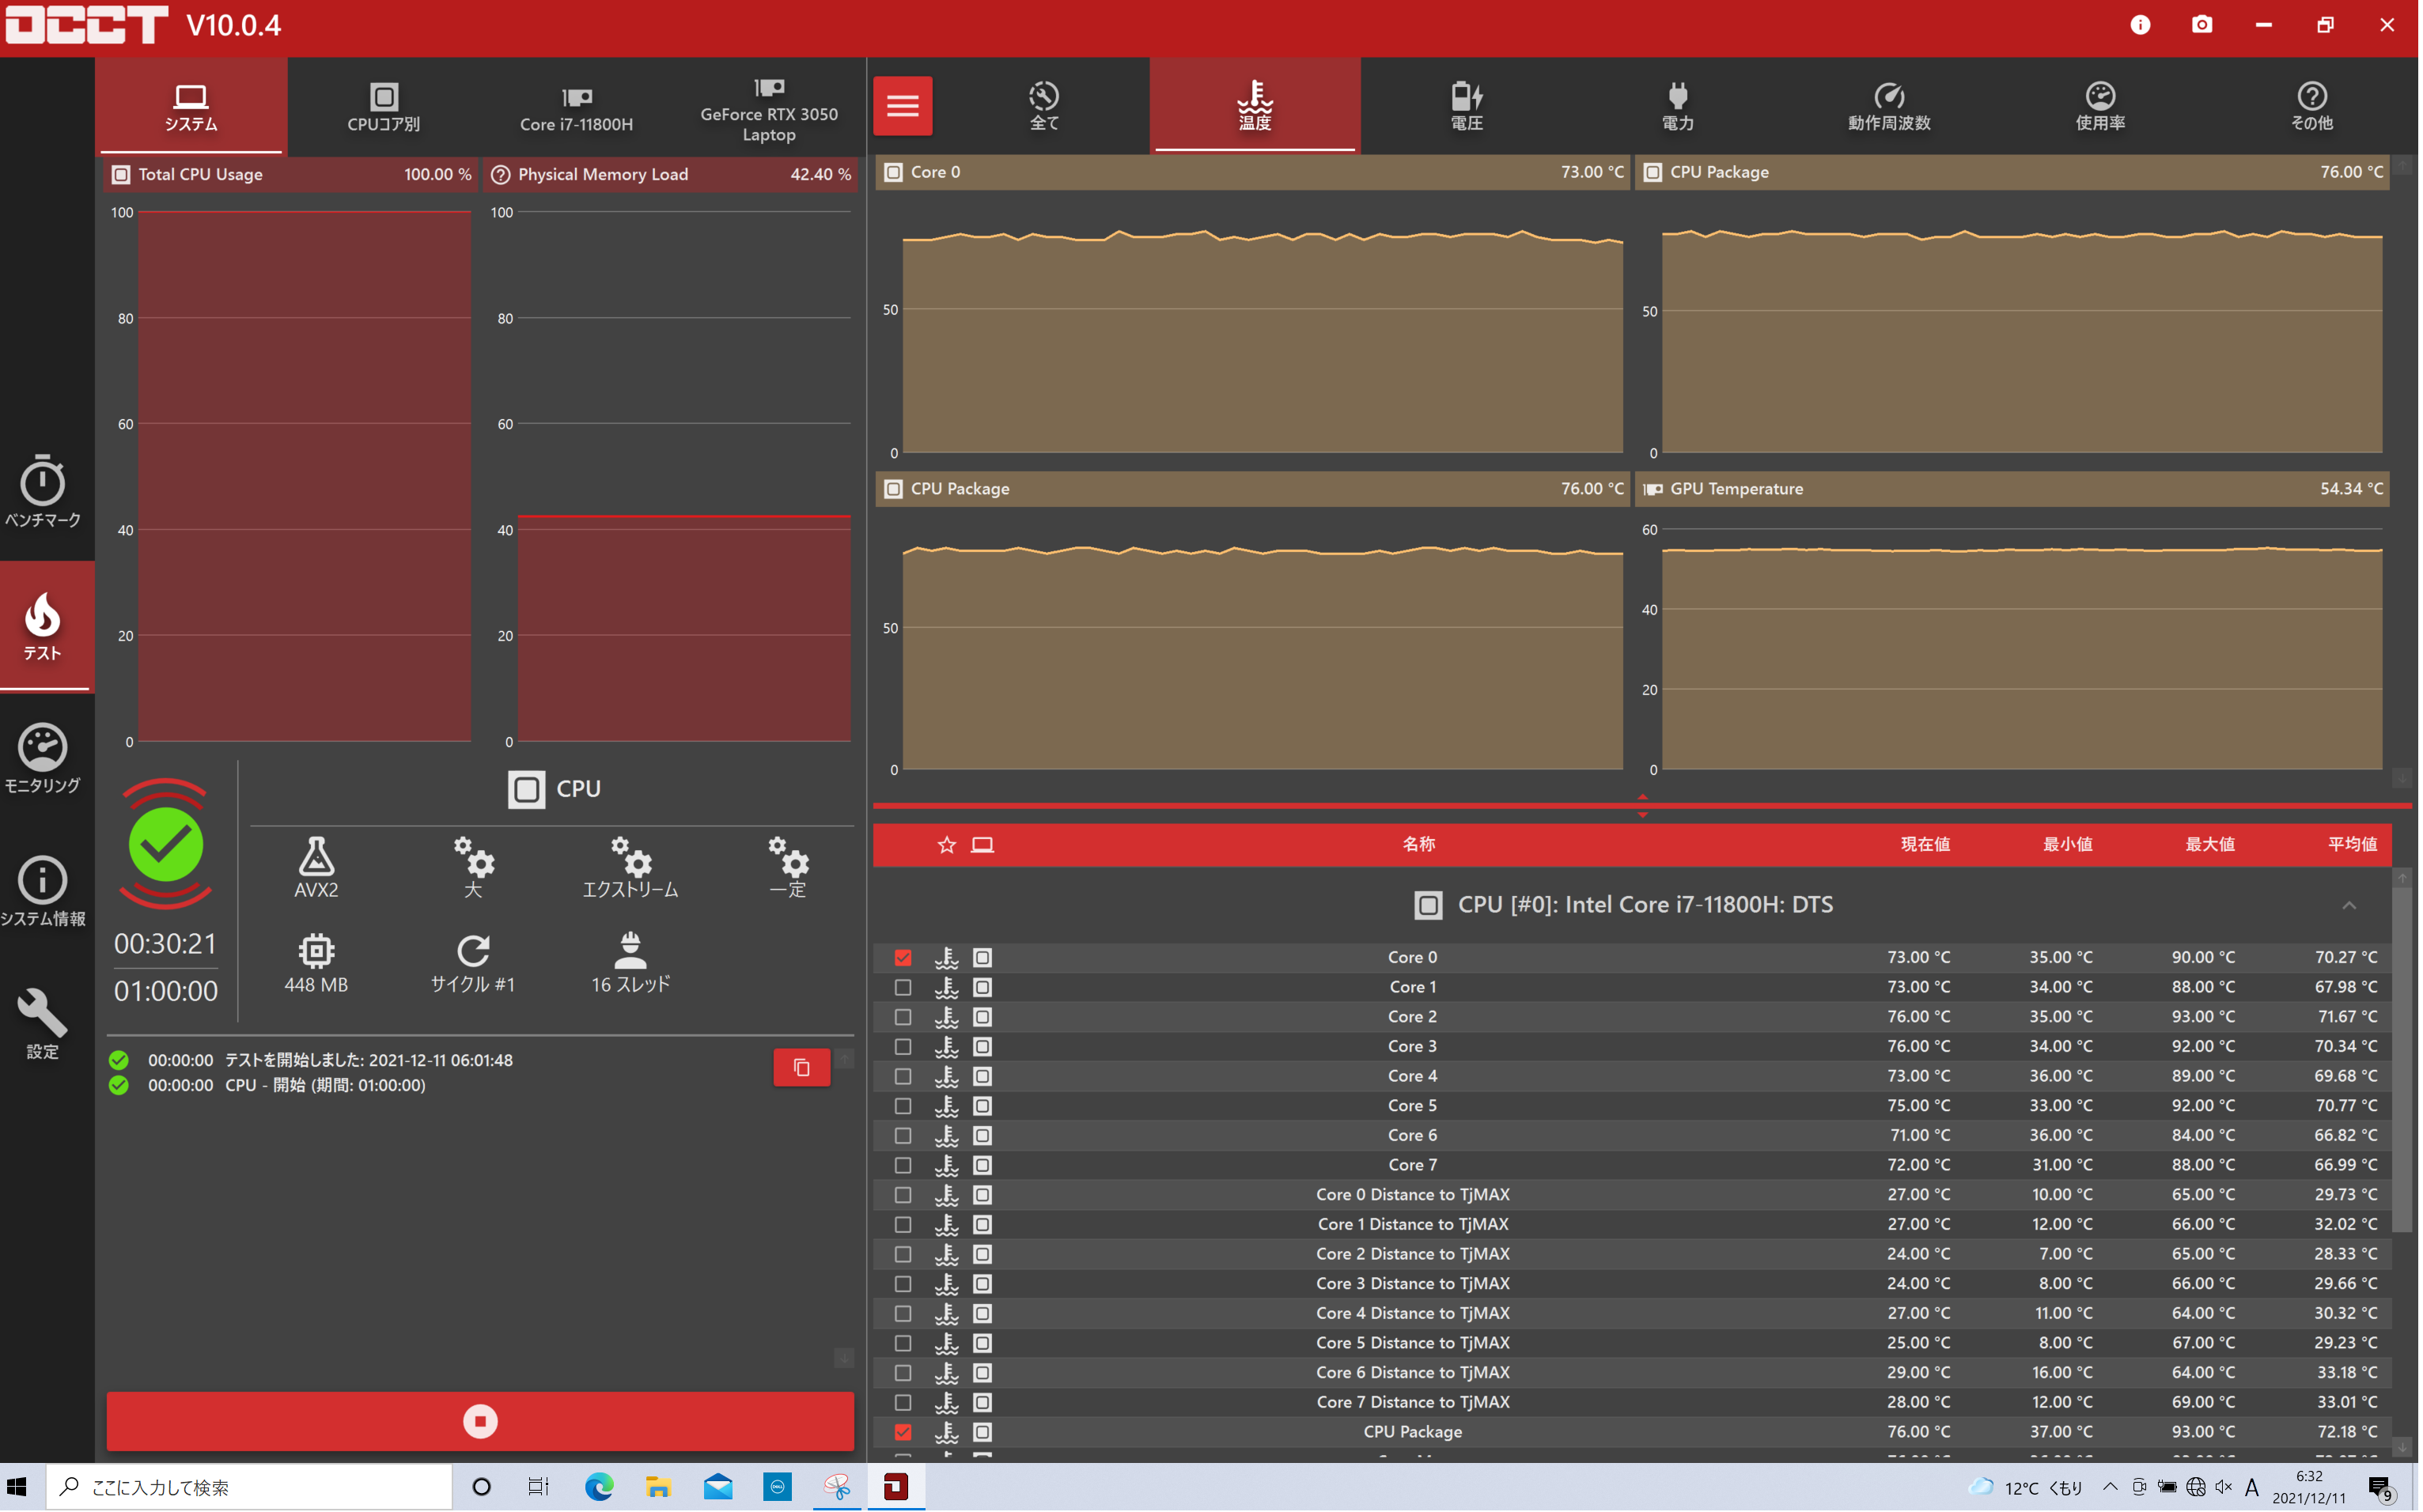Select the 電圧 voltage tab
The height and width of the screenshot is (1512, 2423).
pos(1467,106)
